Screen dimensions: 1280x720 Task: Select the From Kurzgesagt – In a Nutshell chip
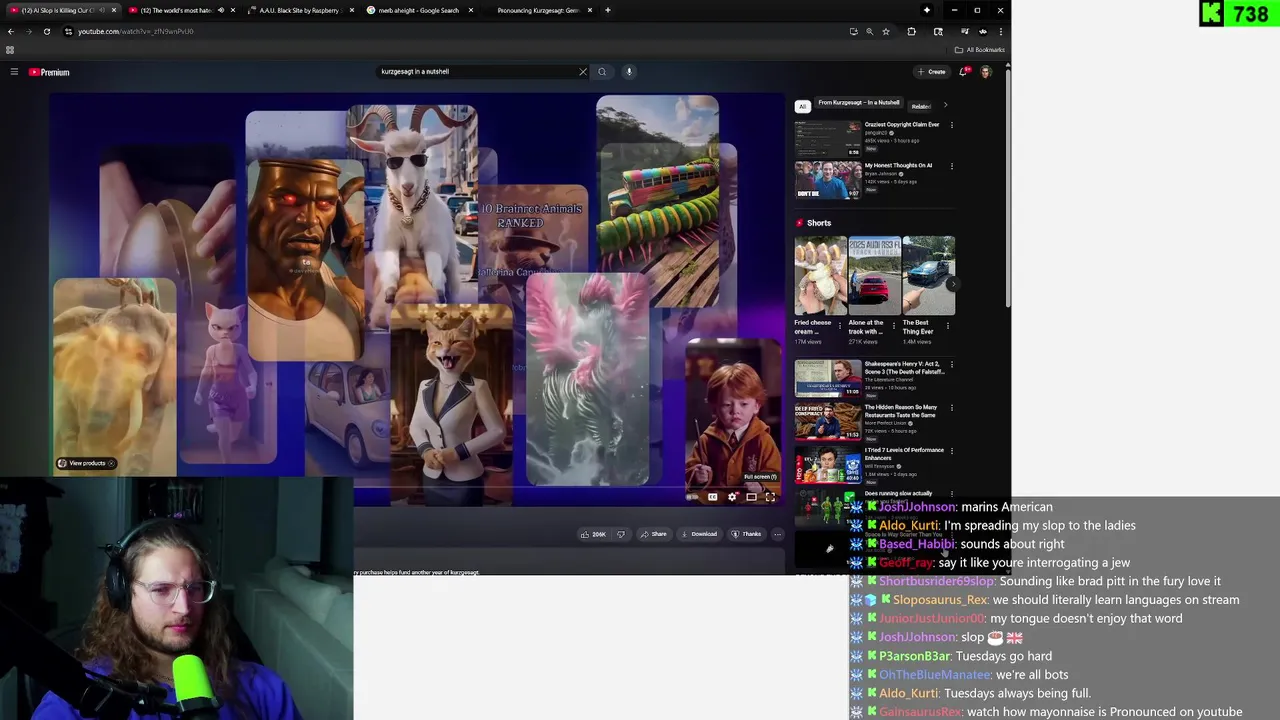pyautogui.click(x=858, y=103)
